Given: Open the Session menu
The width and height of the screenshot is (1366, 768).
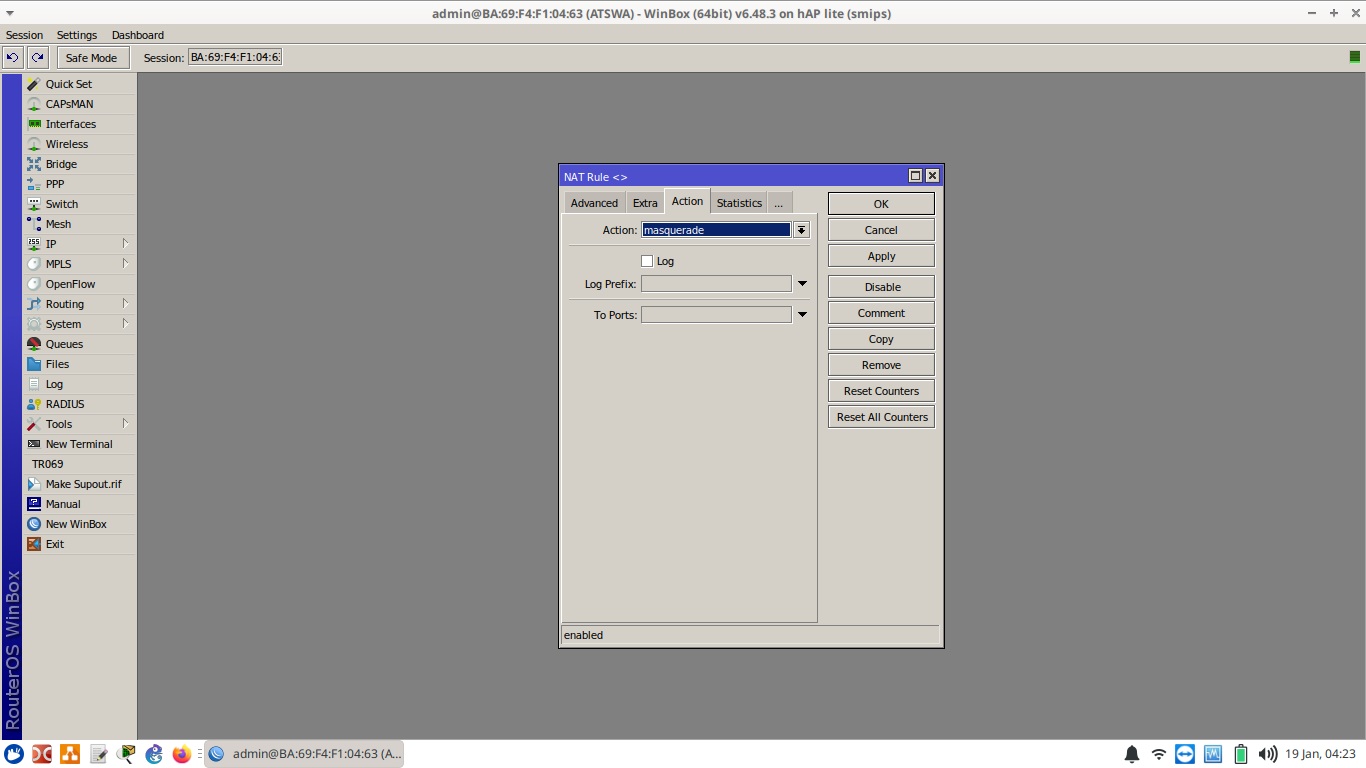Looking at the screenshot, I should [x=25, y=35].
